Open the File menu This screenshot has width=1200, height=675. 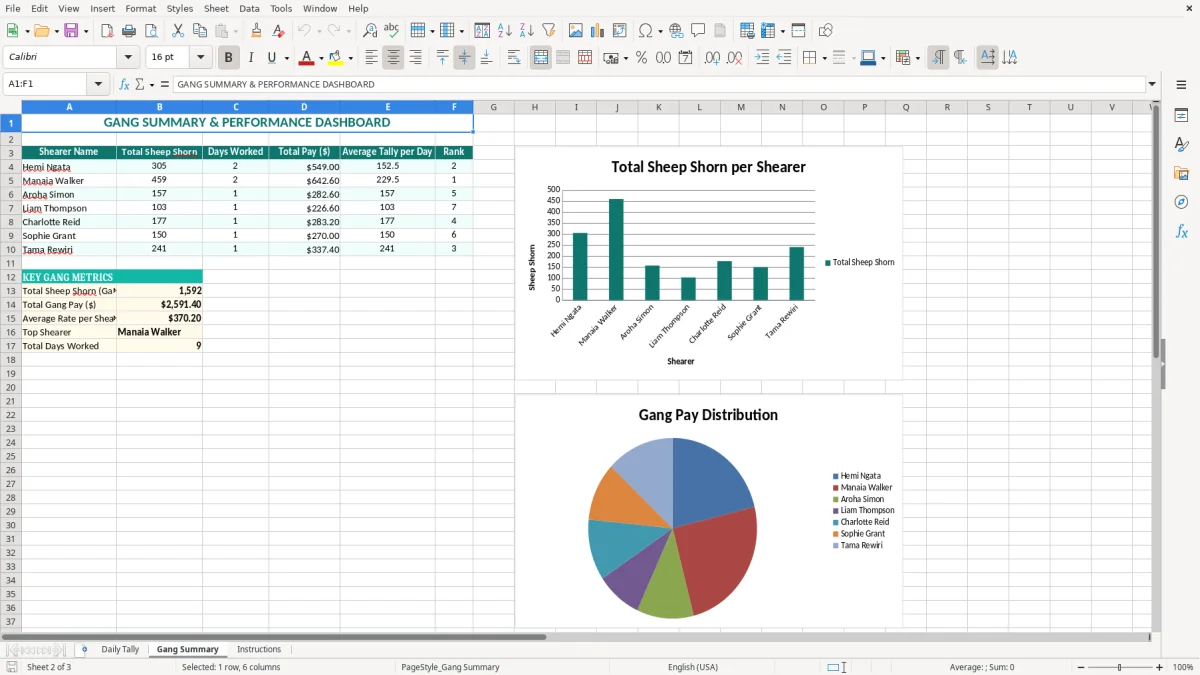pos(13,8)
